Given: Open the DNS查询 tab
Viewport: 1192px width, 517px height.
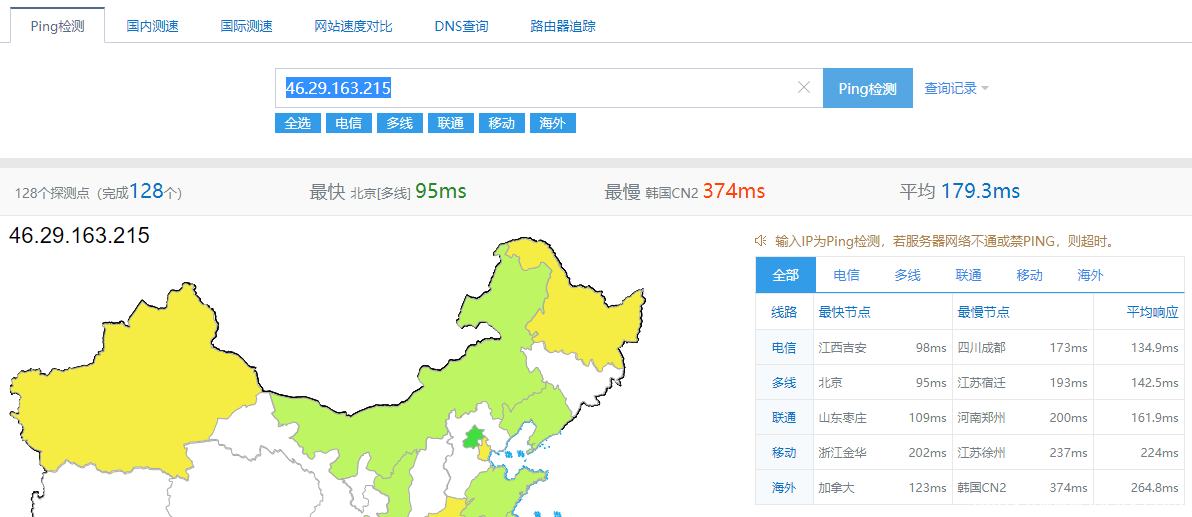Looking at the screenshot, I should [461, 26].
